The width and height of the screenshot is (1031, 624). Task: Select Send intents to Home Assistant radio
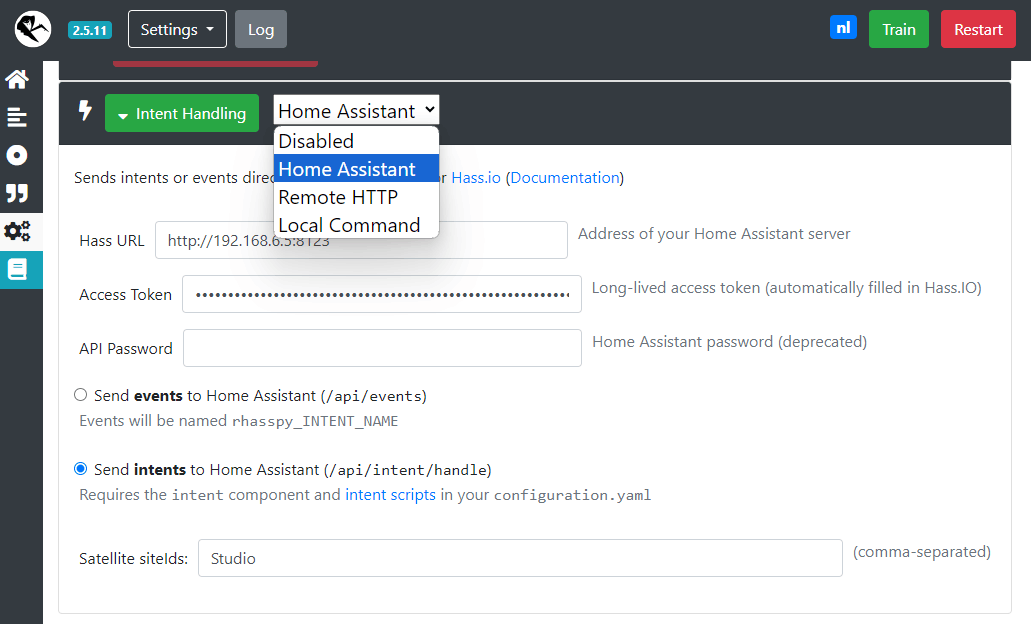[x=80, y=469]
